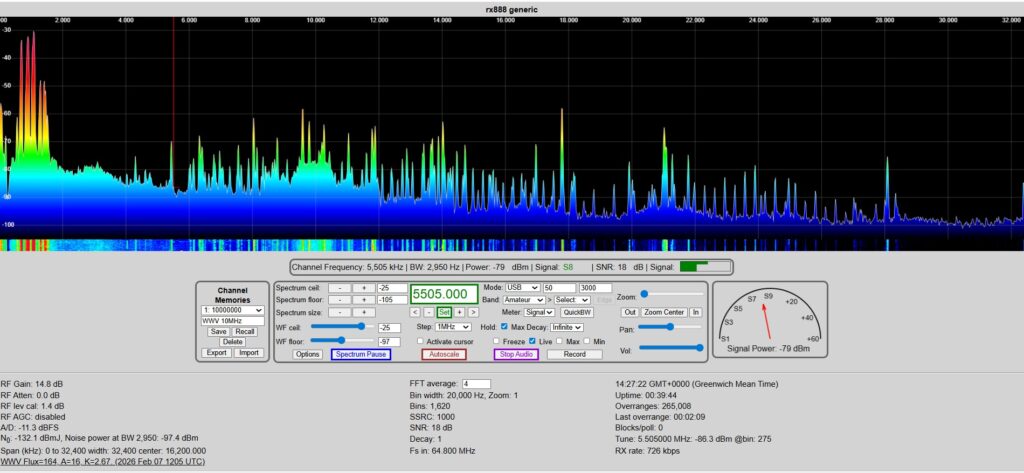Increase spectrum size with plus button
Image resolution: width=1024 pixels, height=473 pixels.
(x=363, y=312)
